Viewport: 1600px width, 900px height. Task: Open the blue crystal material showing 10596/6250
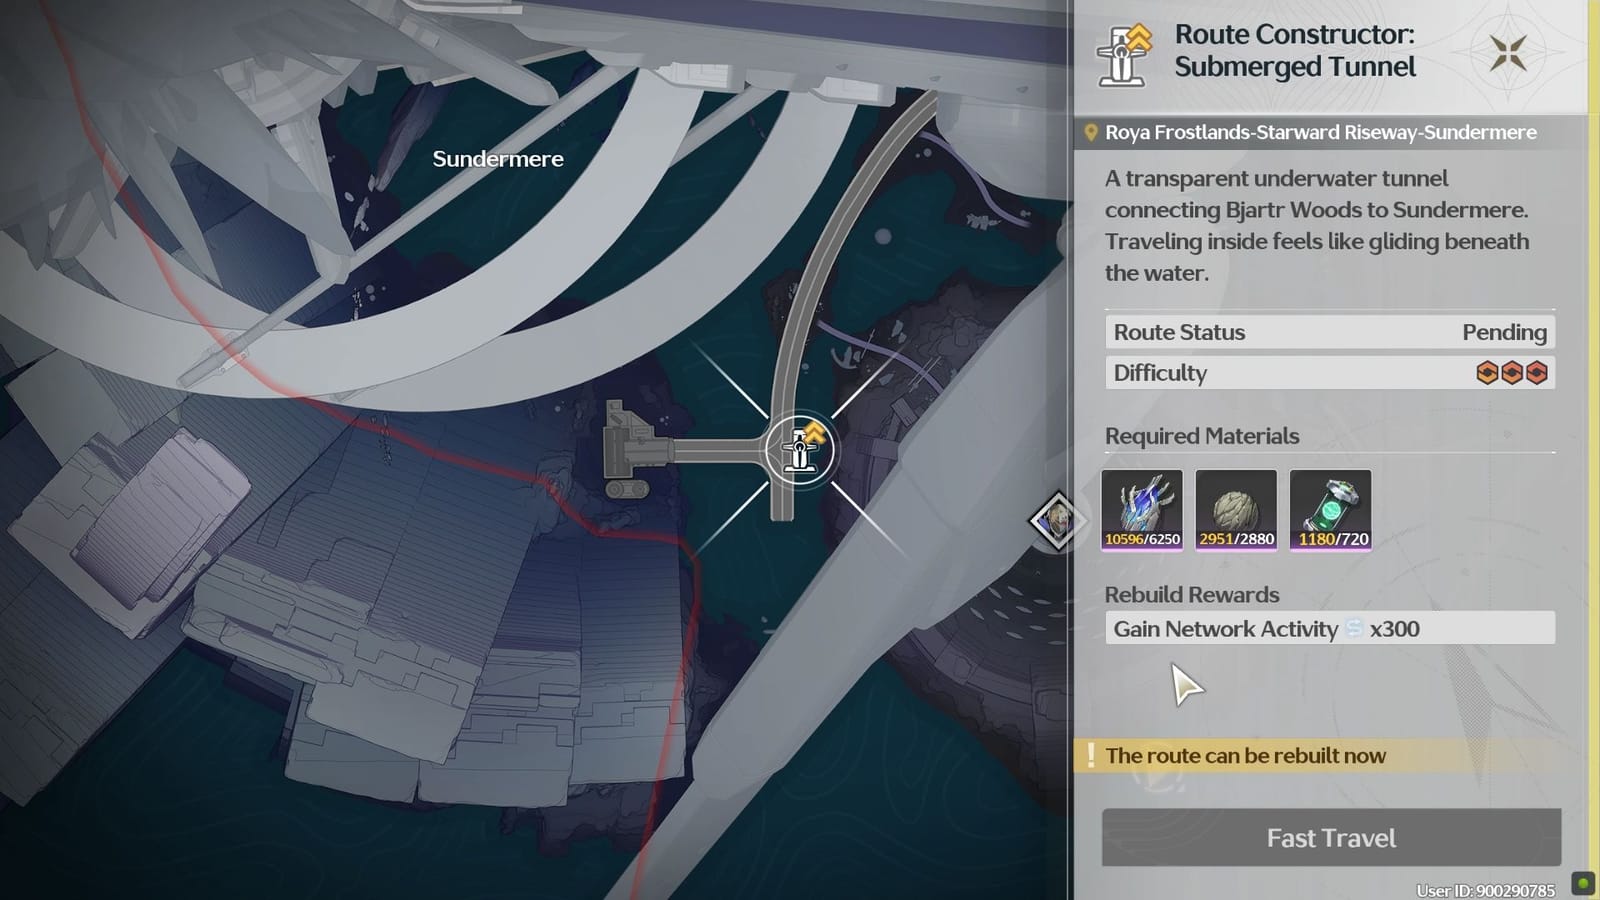1142,510
